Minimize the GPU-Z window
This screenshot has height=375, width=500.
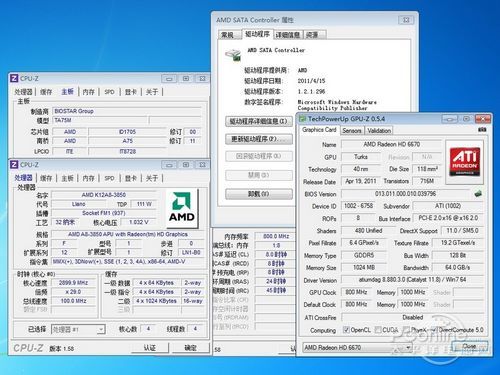[x=450, y=119]
